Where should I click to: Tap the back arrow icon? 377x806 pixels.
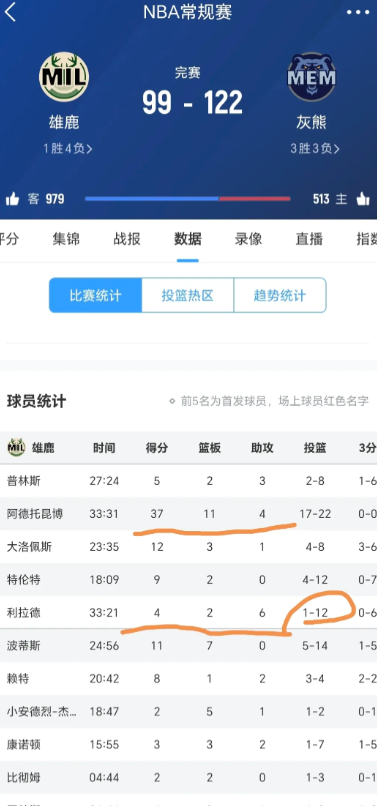(x=10, y=12)
